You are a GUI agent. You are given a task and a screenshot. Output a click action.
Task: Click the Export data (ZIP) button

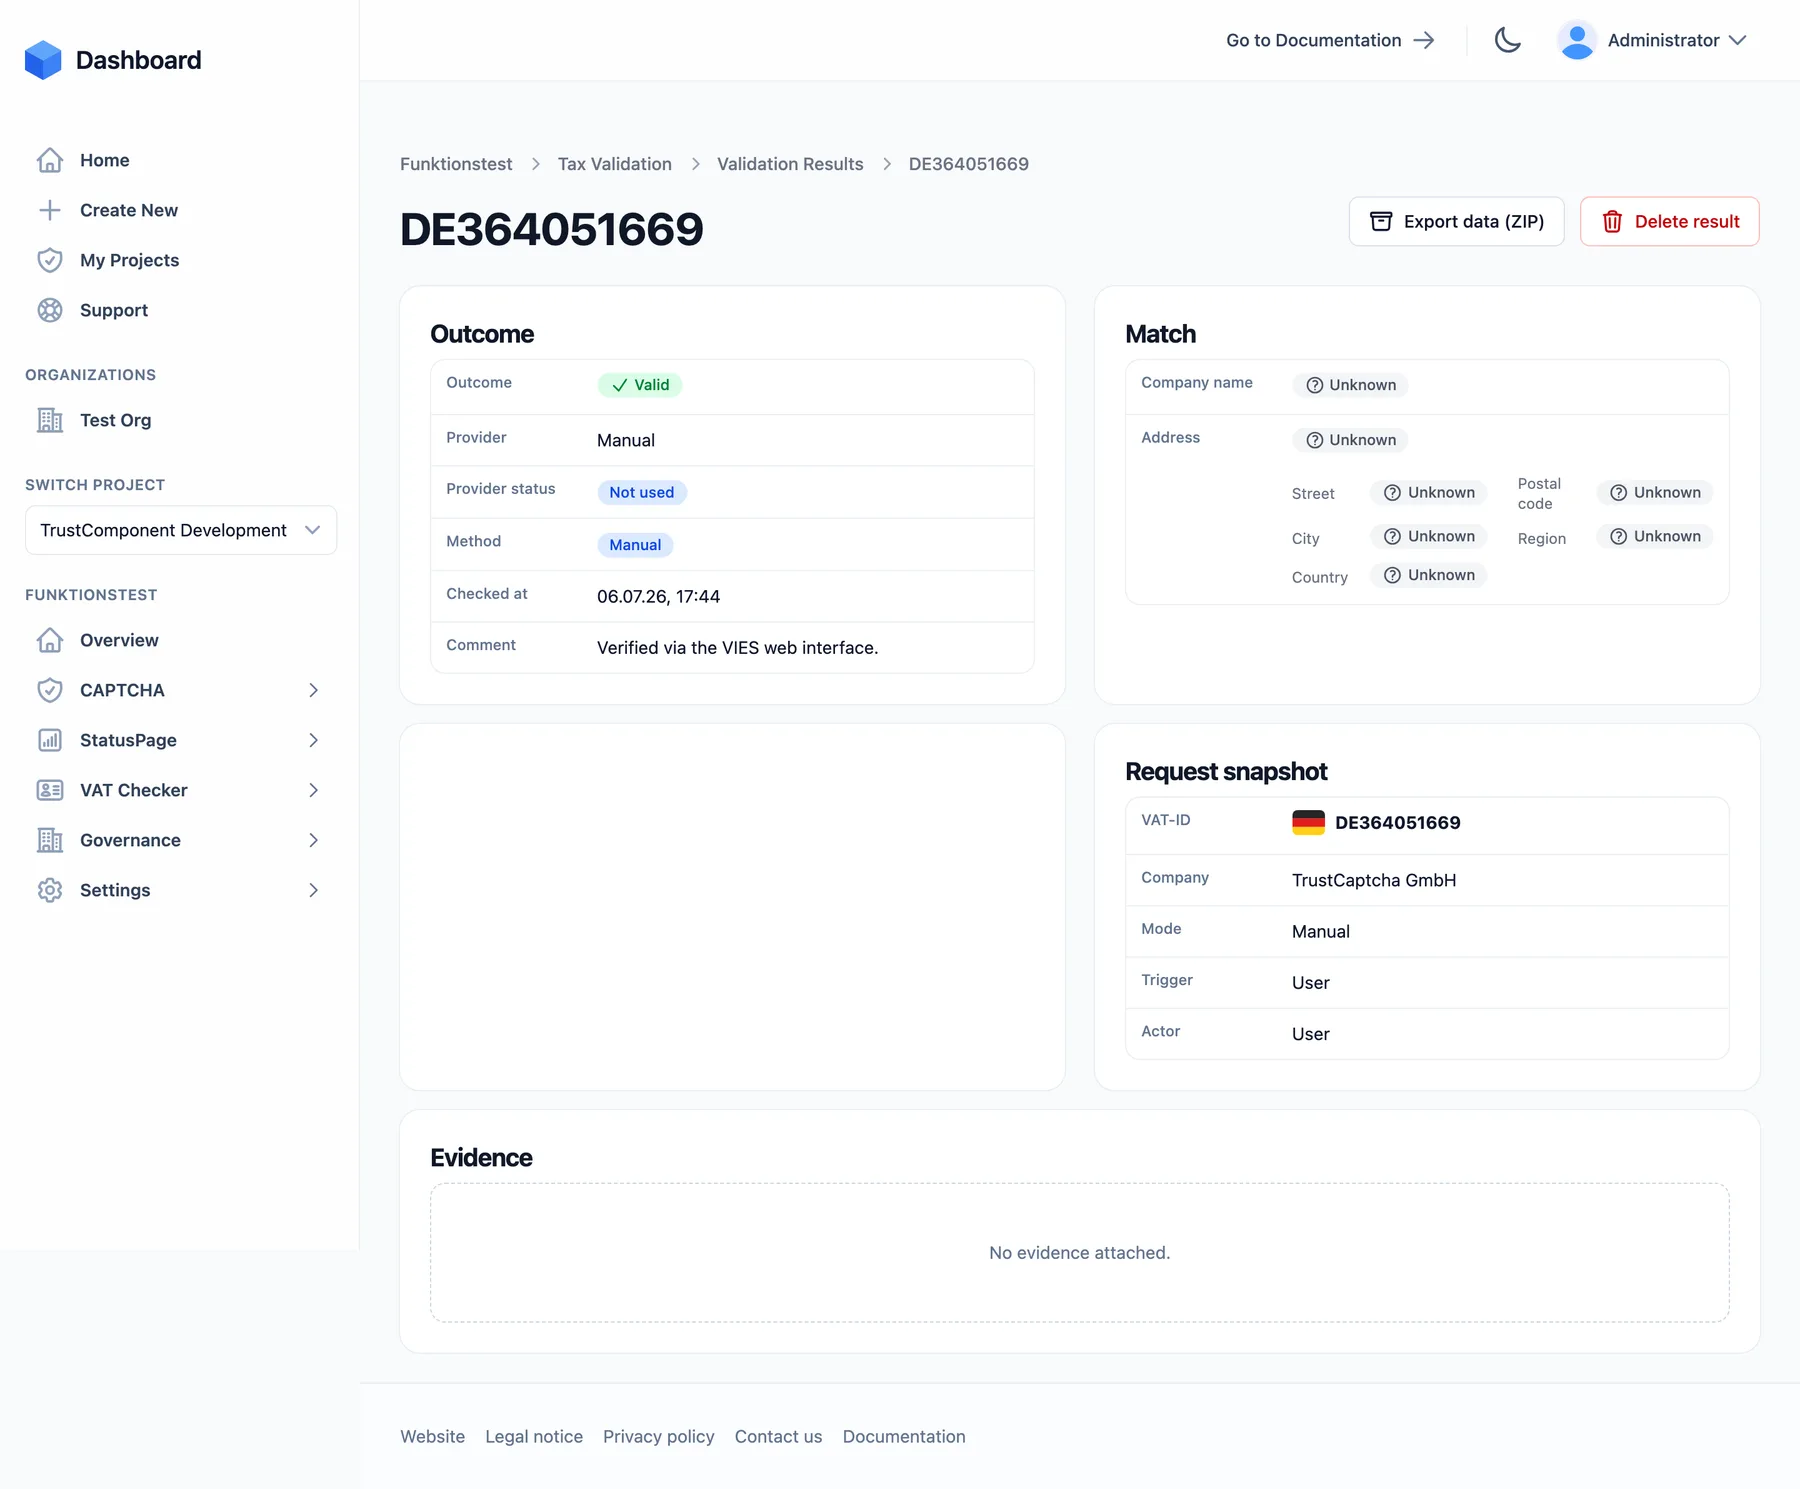point(1456,221)
